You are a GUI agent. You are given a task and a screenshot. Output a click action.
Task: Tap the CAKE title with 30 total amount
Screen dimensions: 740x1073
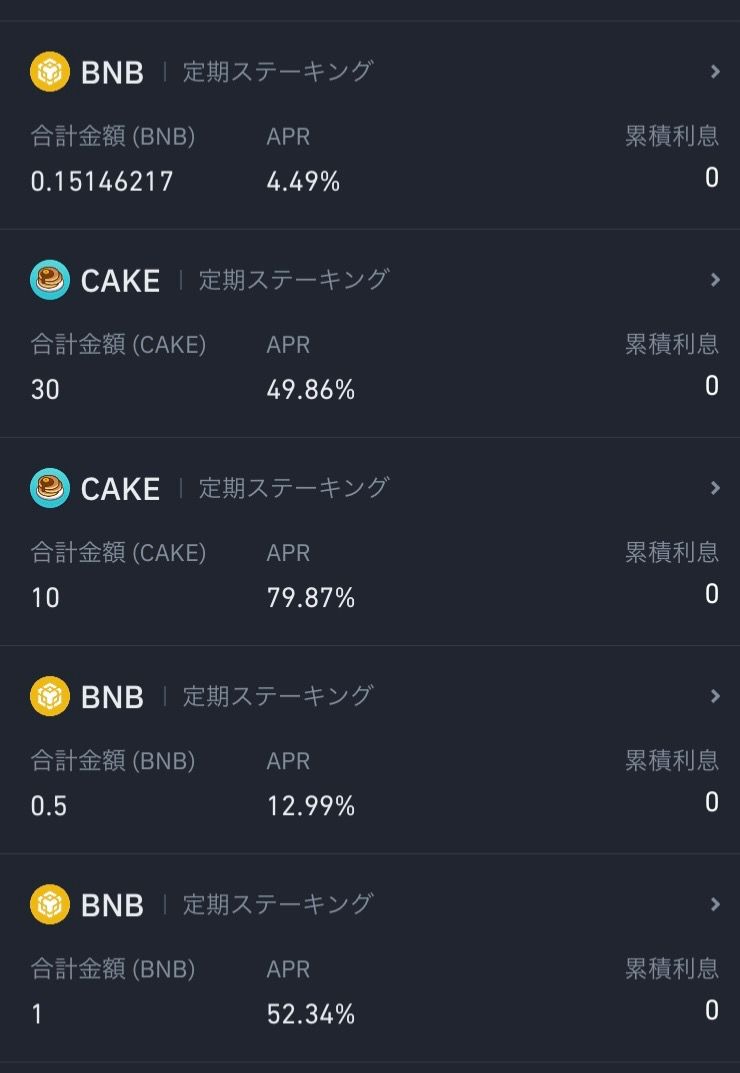[x=120, y=281]
